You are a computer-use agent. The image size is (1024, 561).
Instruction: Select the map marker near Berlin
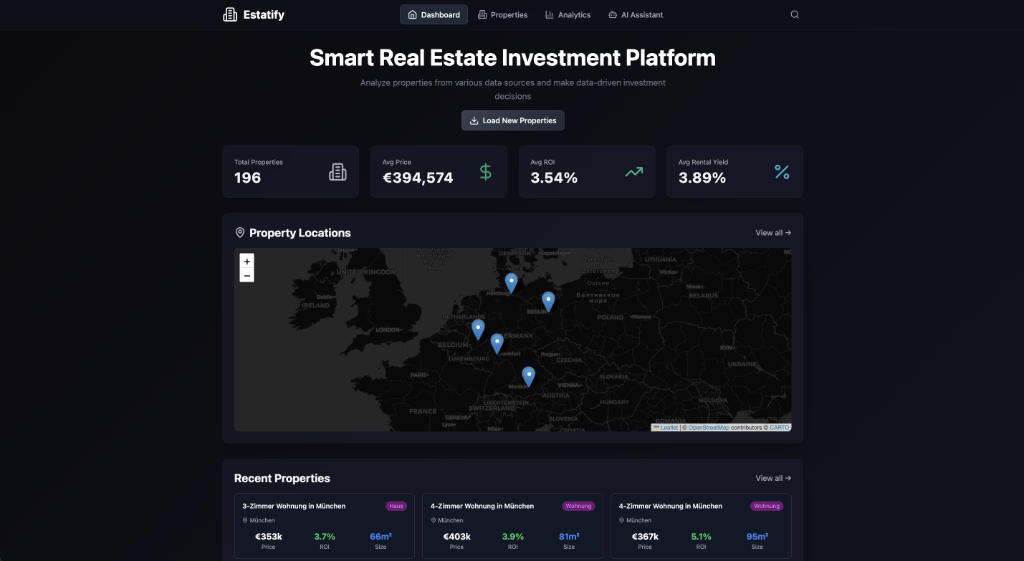(548, 301)
